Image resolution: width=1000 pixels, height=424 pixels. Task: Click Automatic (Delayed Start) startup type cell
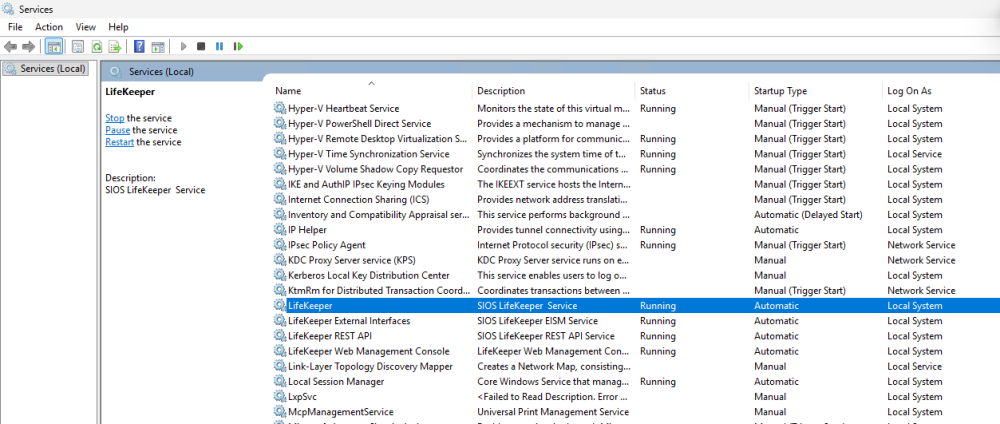[x=808, y=215]
